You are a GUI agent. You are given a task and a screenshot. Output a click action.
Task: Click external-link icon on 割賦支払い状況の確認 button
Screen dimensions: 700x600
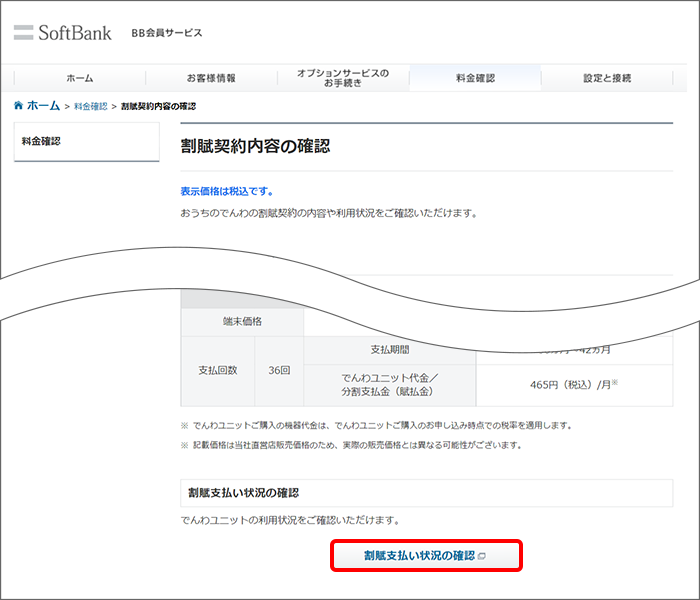point(482,556)
